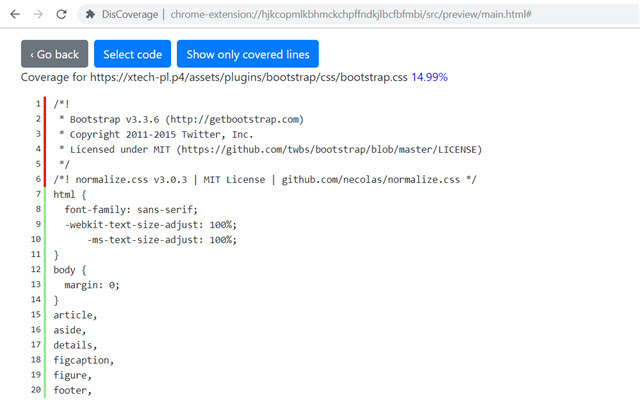640x400 pixels.
Task: Click line number 11
Action: [x=36, y=255]
